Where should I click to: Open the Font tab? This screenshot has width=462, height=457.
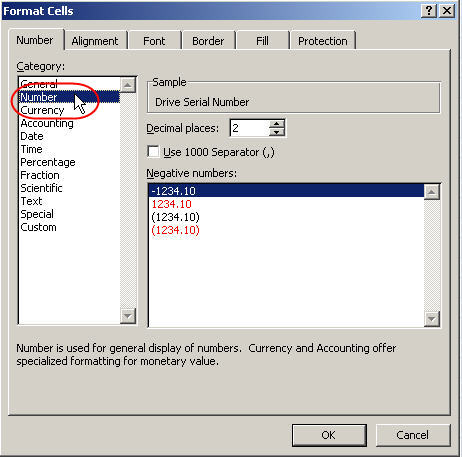click(x=154, y=41)
